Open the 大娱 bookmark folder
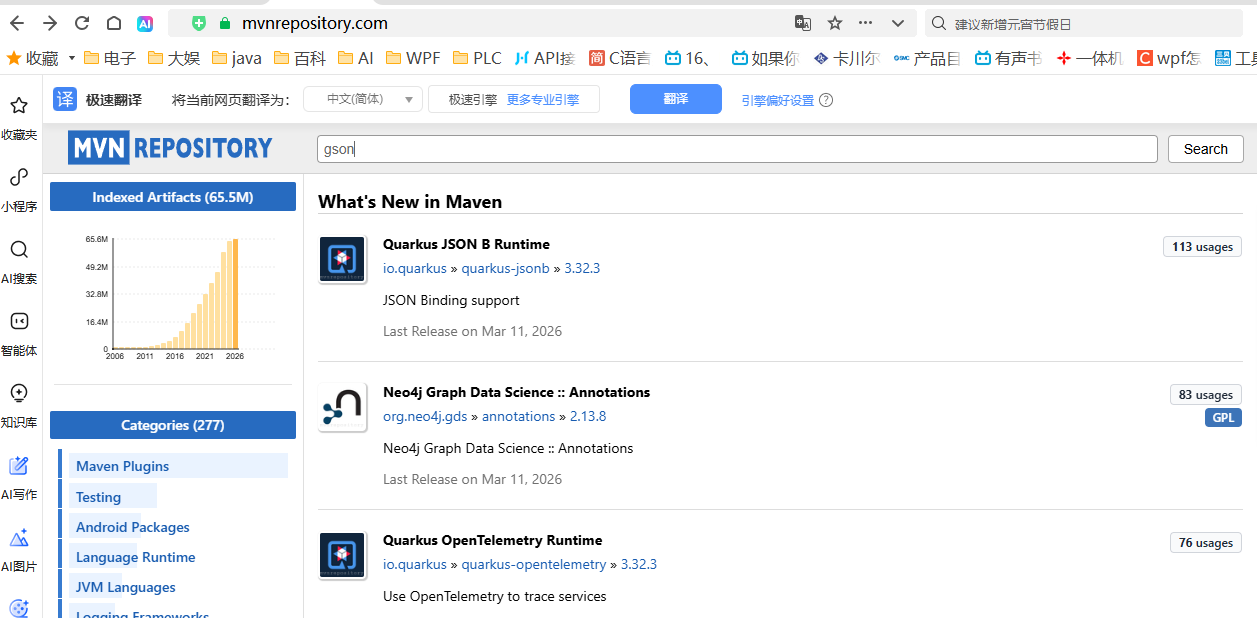This screenshot has width=1257, height=618. point(173,58)
